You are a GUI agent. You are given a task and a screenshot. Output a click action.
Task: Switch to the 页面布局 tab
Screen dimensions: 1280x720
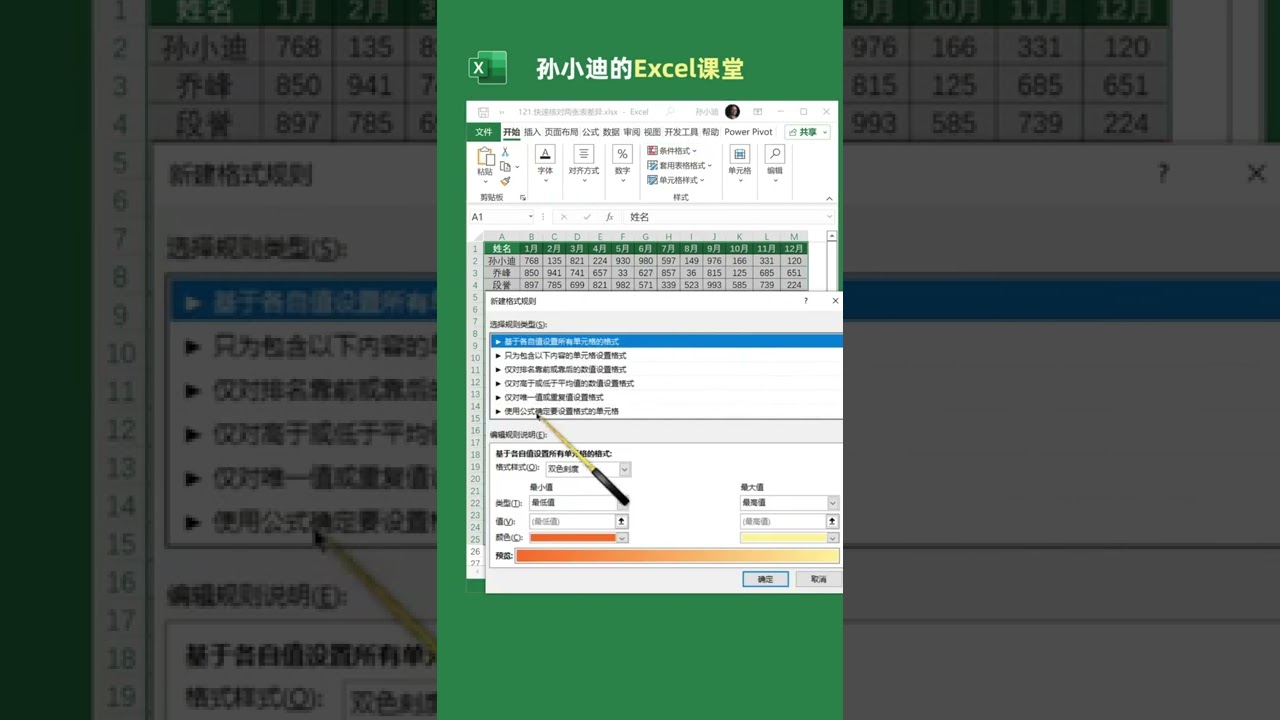[x=561, y=132]
